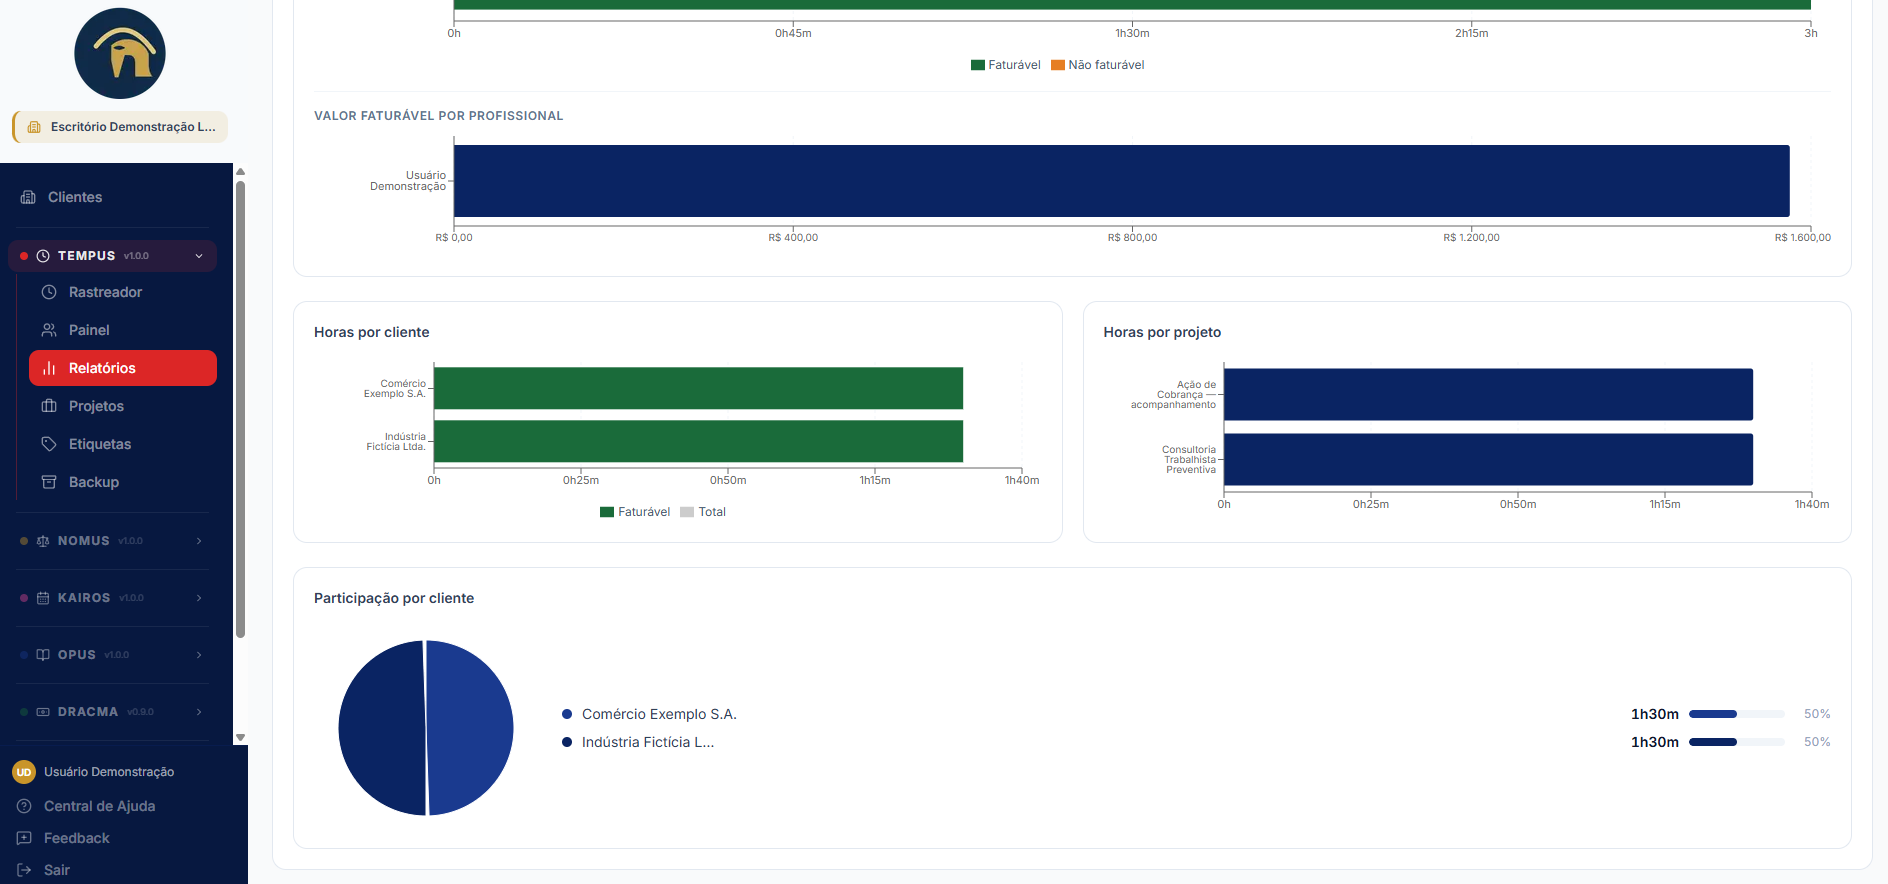The width and height of the screenshot is (1888, 884).
Task: Click the VALOR FATURÁVEL POR PROFISSIONAL heading
Action: (438, 116)
